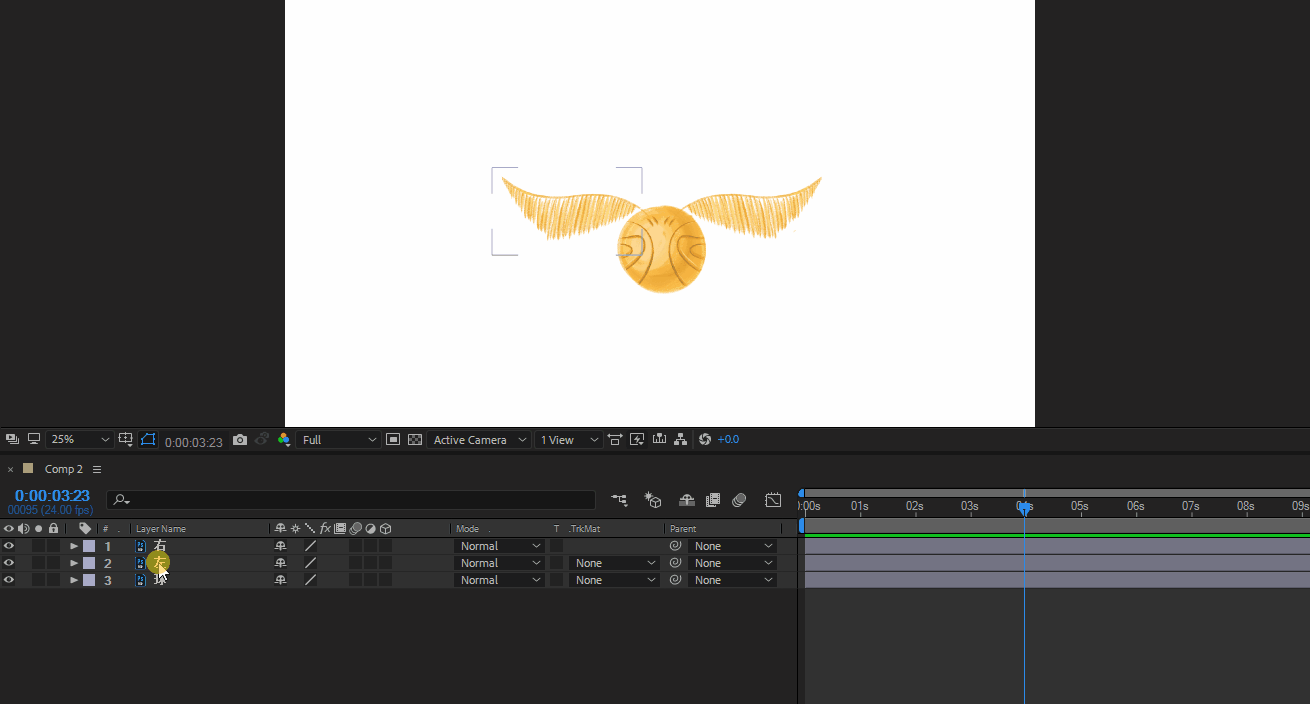The image size is (1310, 704).
Task: Hide layer 3 球 with eye toggle
Action: [x=9, y=580]
